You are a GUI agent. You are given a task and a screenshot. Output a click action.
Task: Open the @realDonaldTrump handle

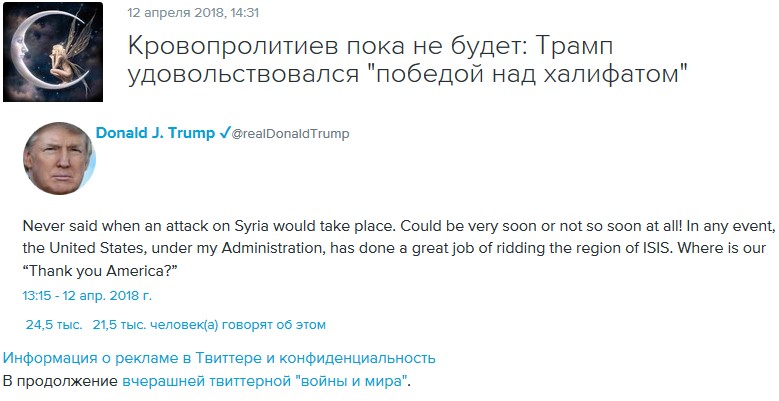[x=290, y=134]
